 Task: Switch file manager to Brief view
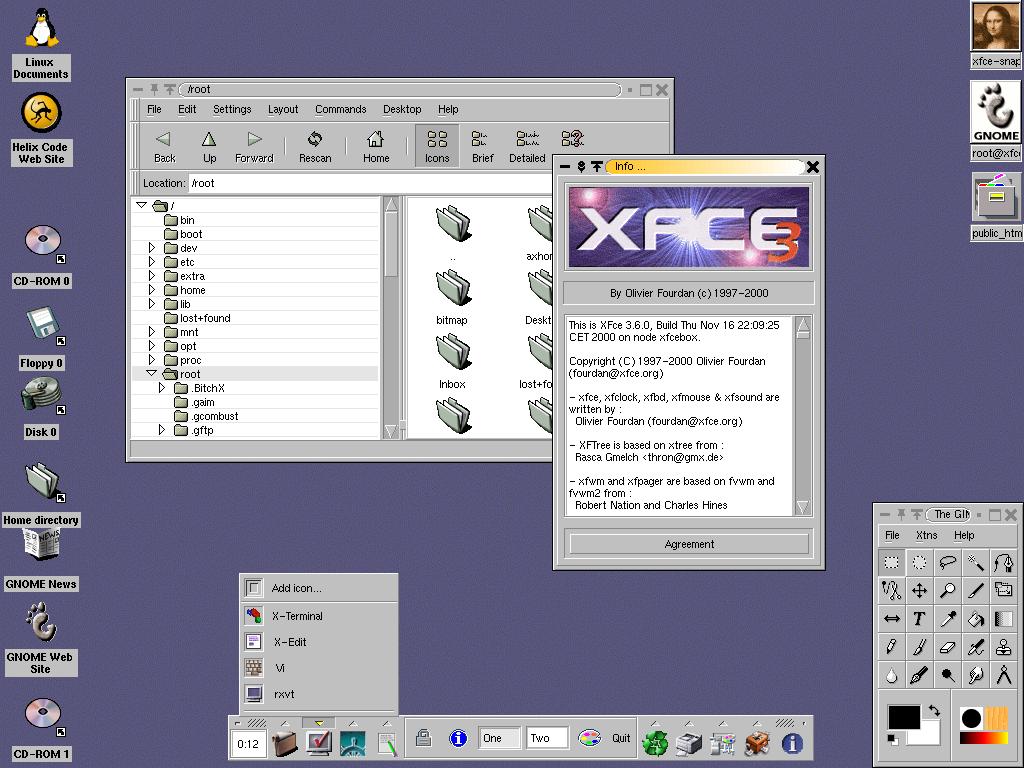point(482,146)
